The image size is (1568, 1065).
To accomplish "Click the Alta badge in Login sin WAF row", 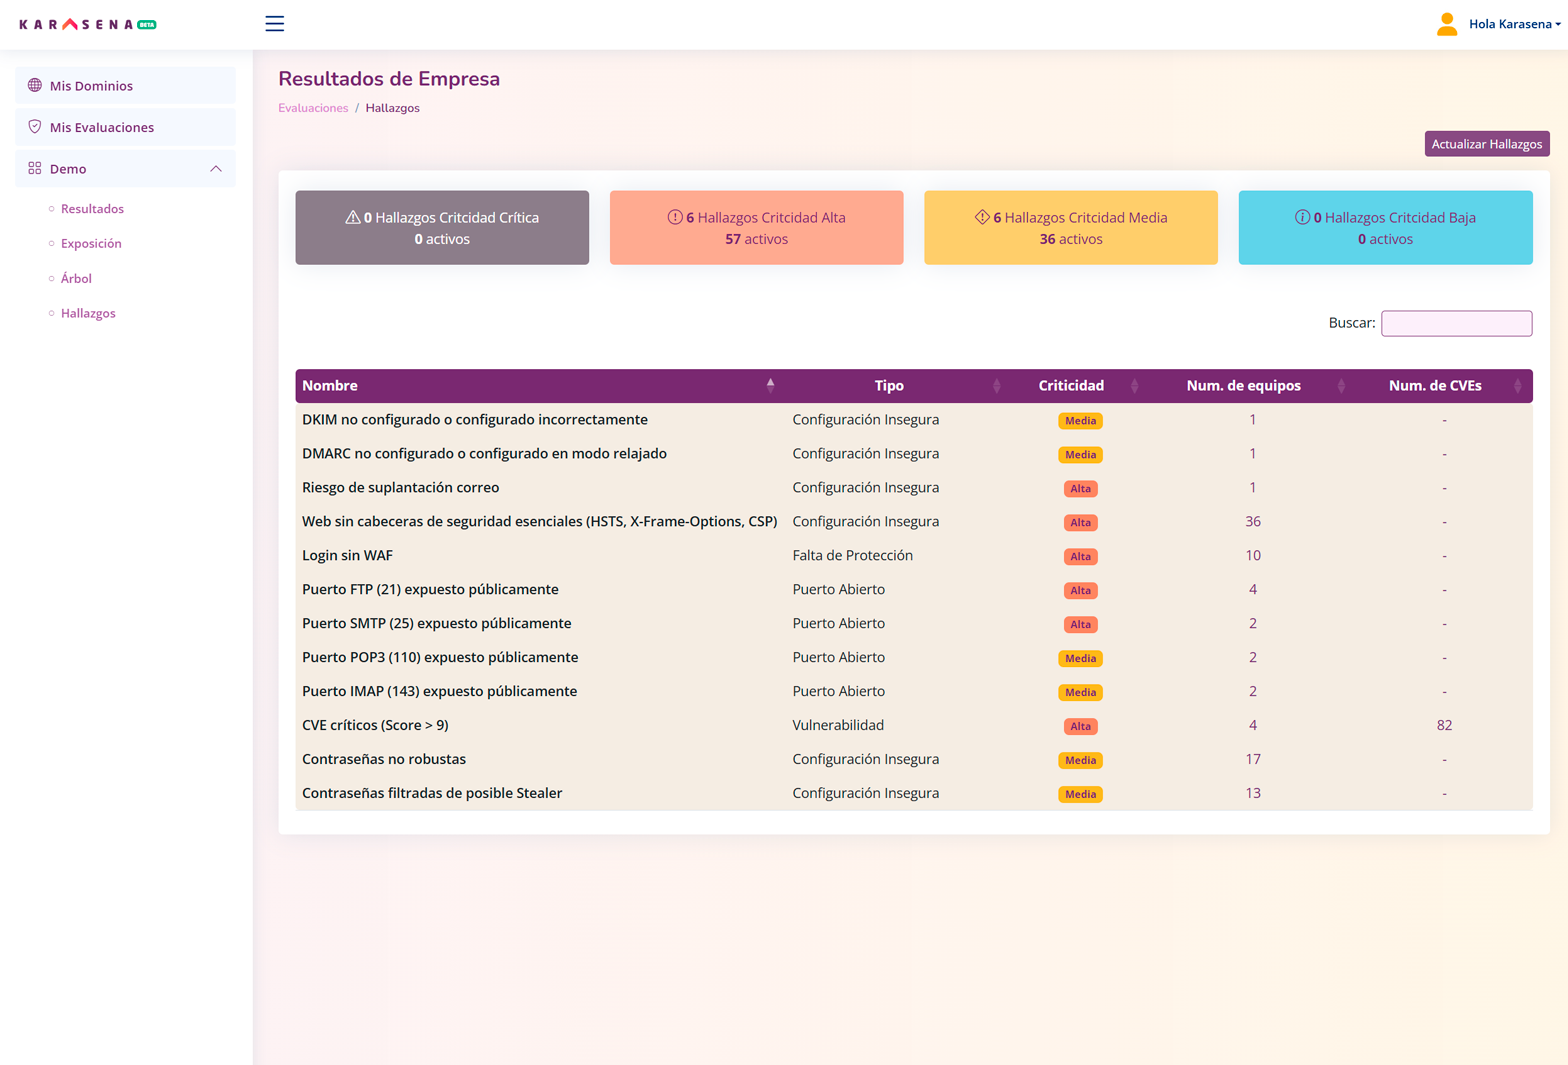I will point(1080,557).
